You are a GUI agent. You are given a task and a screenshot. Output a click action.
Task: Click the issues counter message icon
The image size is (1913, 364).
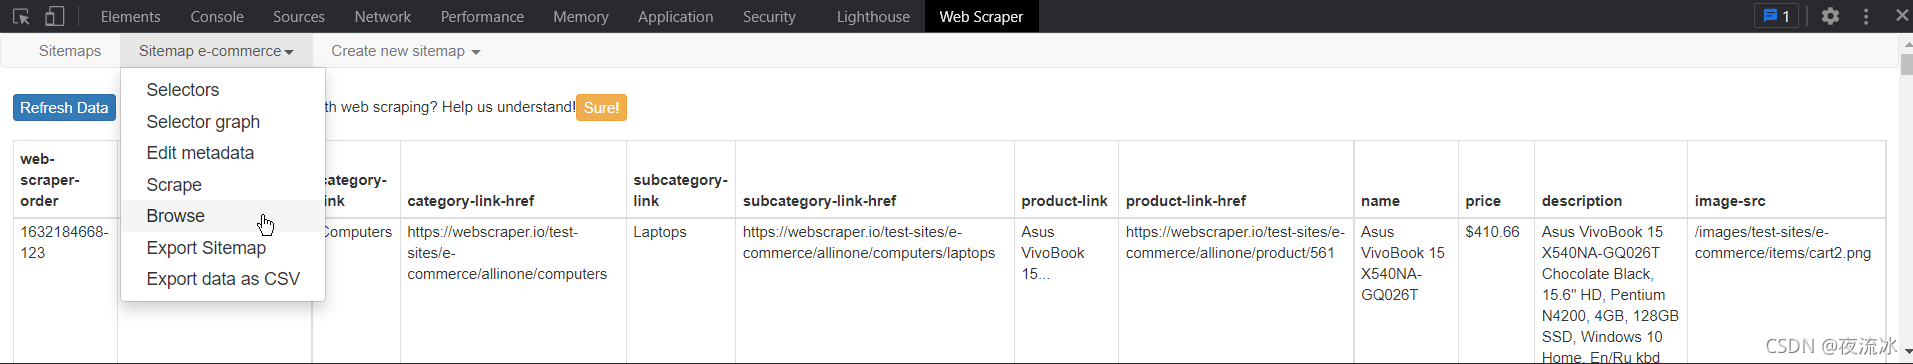click(x=1777, y=16)
